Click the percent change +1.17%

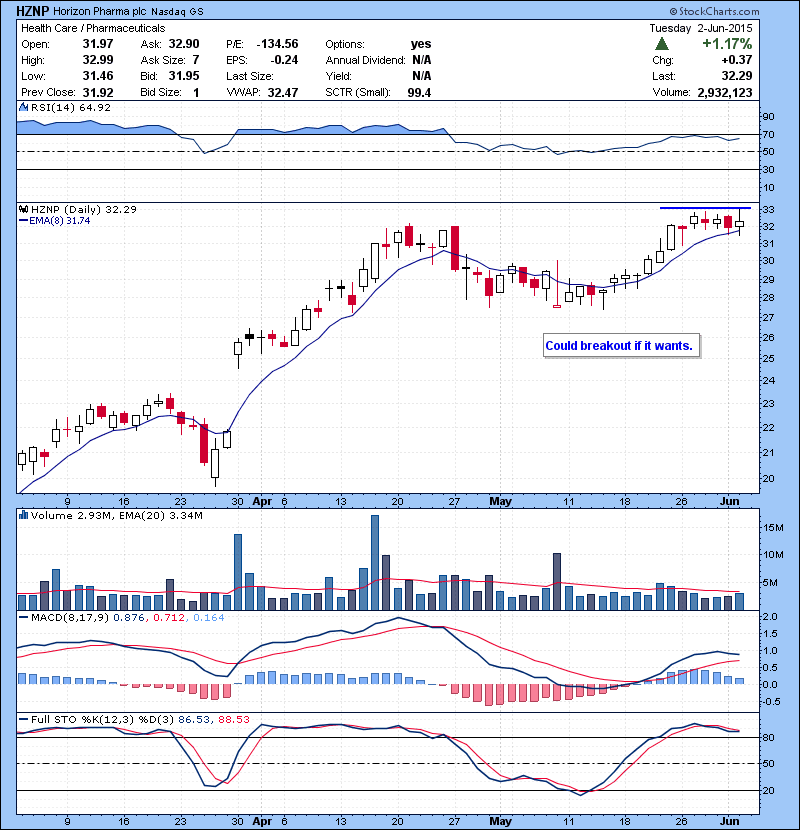tap(727, 43)
